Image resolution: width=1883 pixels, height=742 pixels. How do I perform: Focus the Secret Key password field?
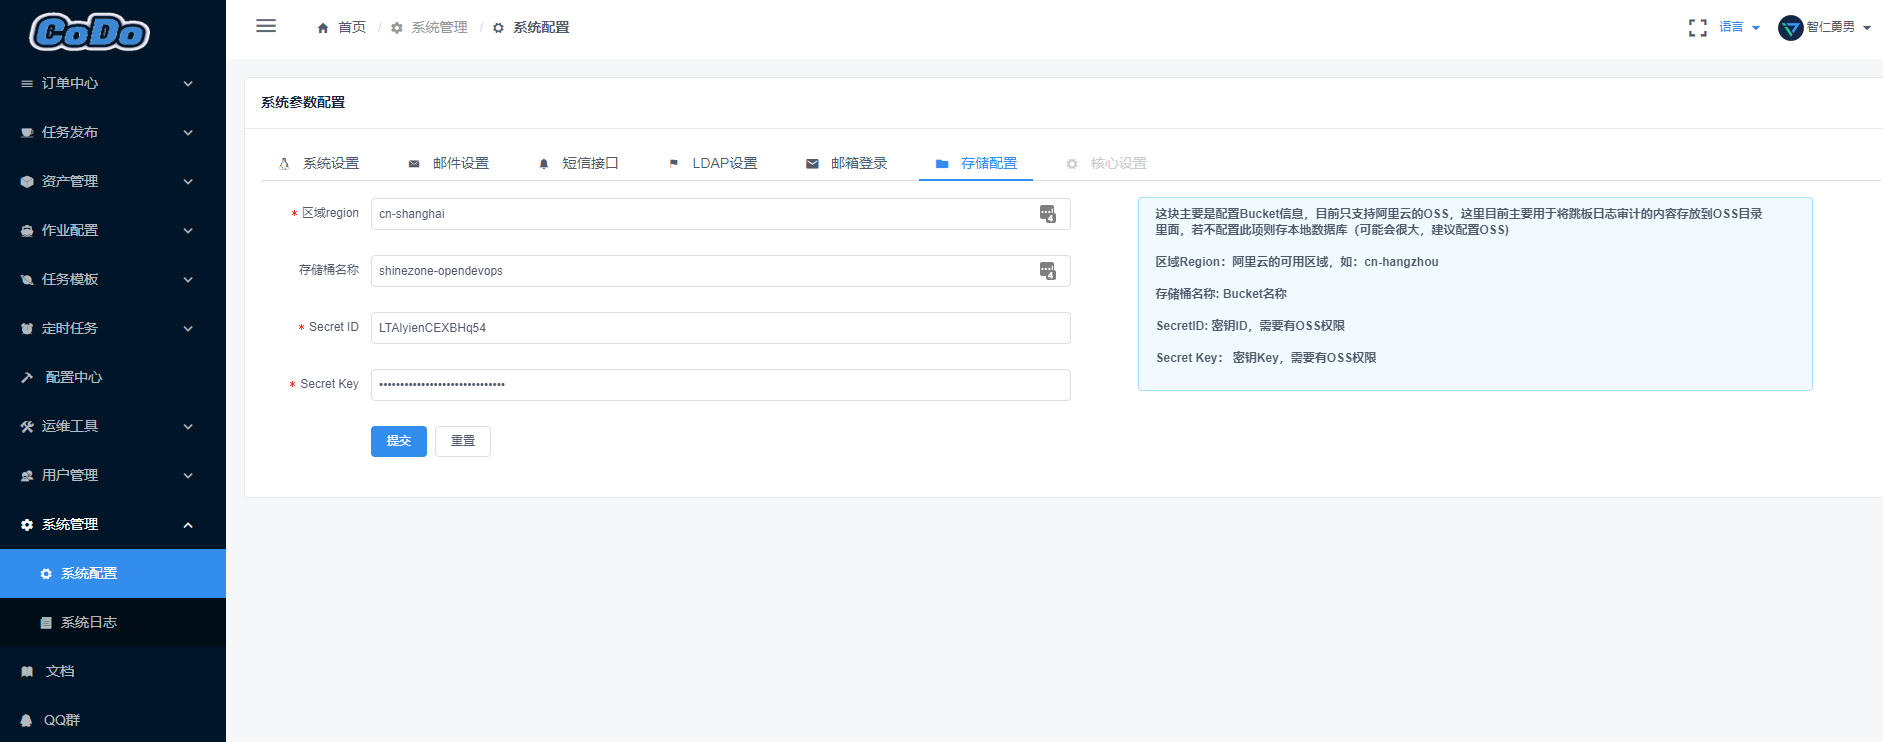coord(720,385)
